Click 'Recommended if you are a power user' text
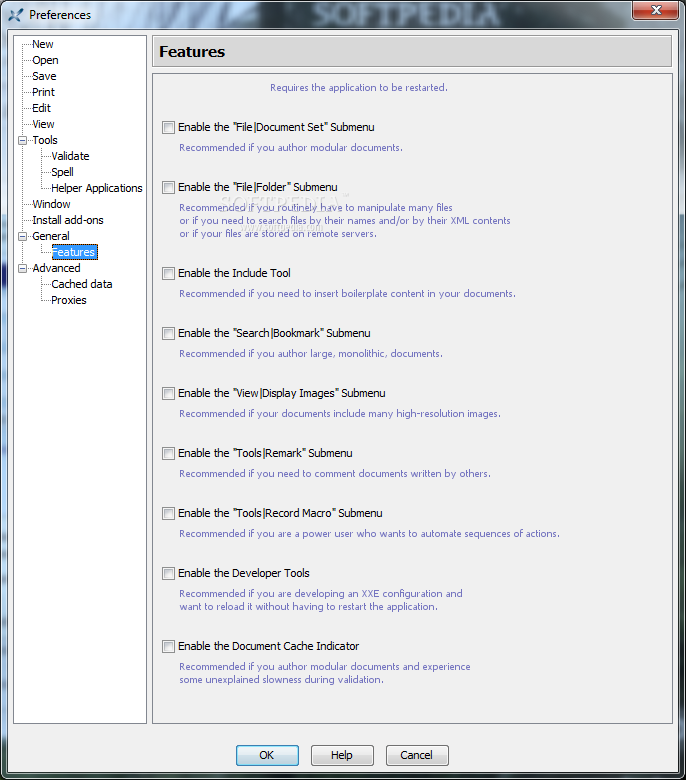This screenshot has width=686, height=780. coord(369,534)
